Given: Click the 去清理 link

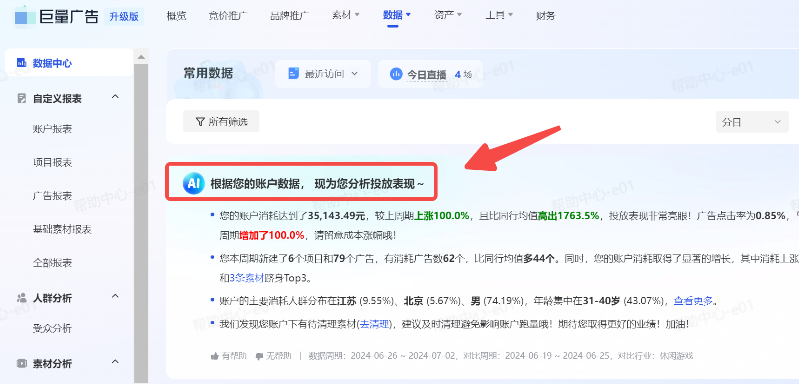Looking at the screenshot, I should click(375, 324).
